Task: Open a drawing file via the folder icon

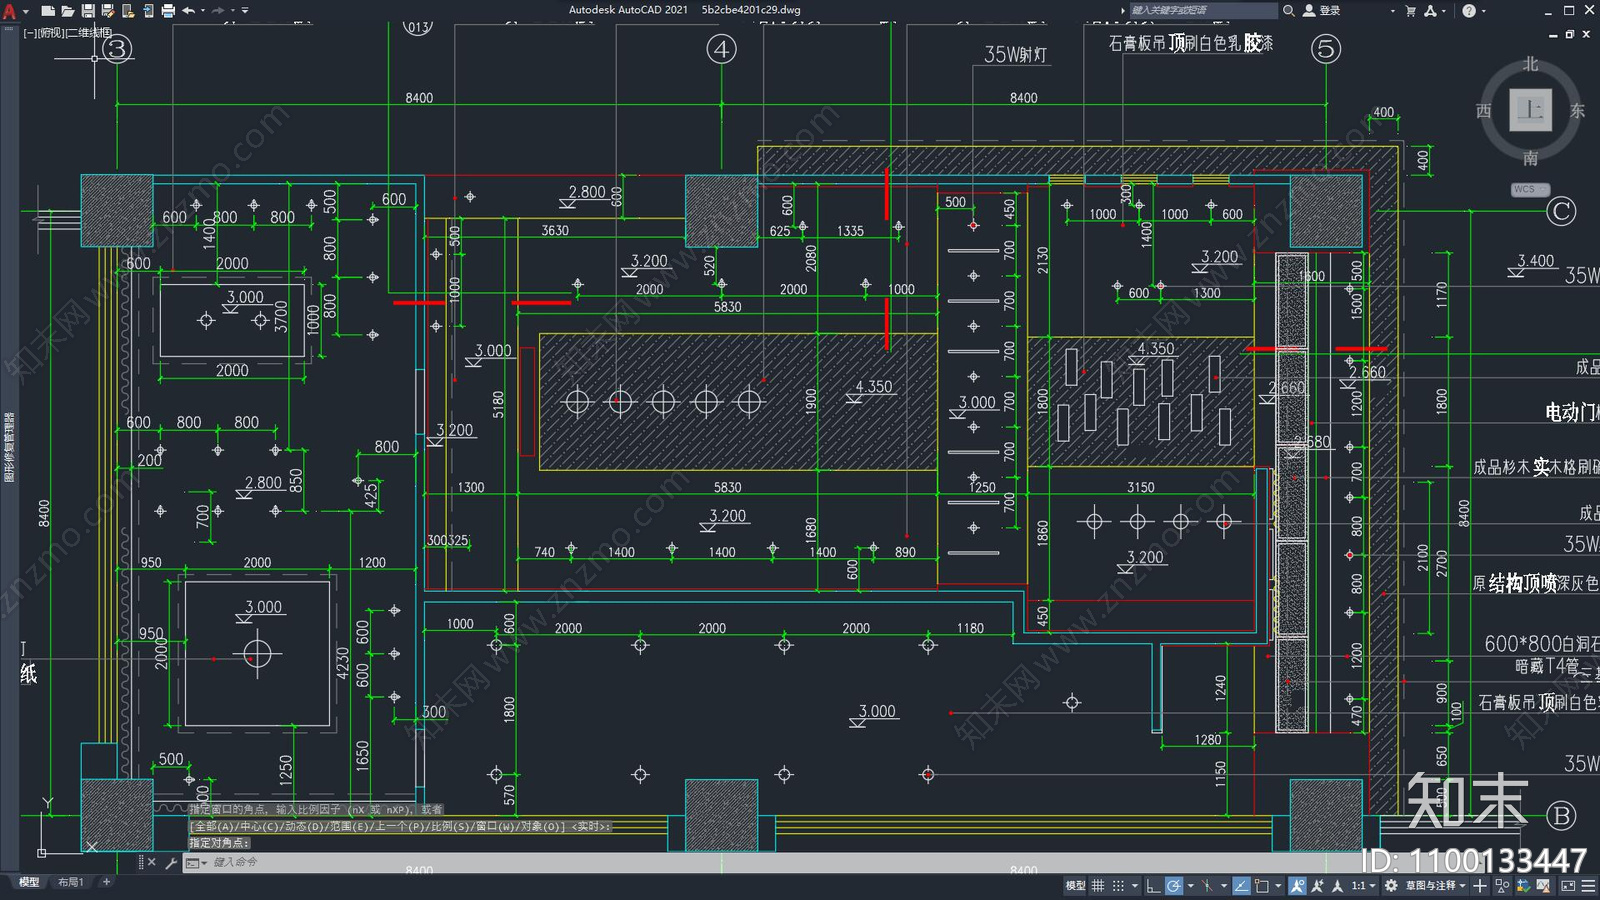Action: click(68, 11)
